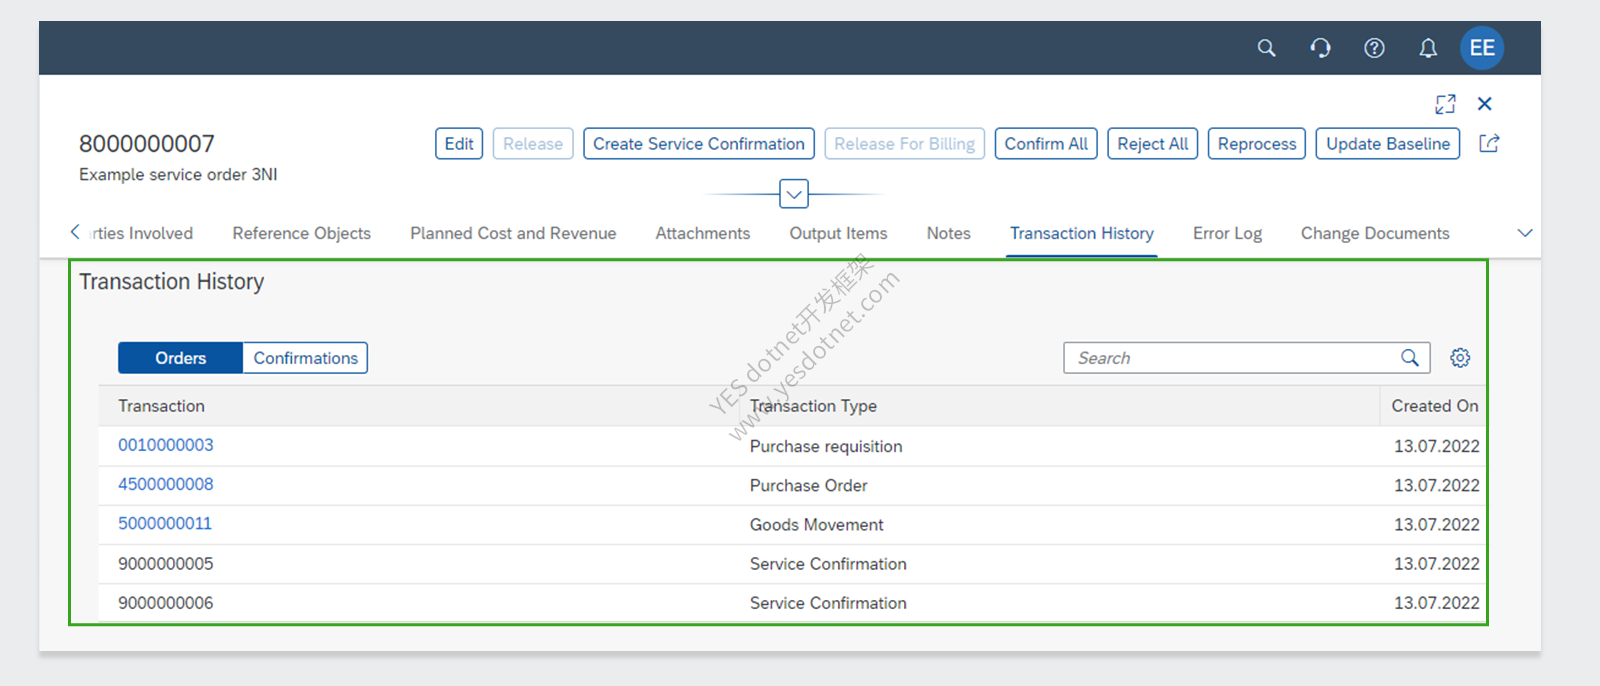The width and height of the screenshot is (1600, 686).
Task: Click the Transaction Type column header
Action: (x=813, y=406)
